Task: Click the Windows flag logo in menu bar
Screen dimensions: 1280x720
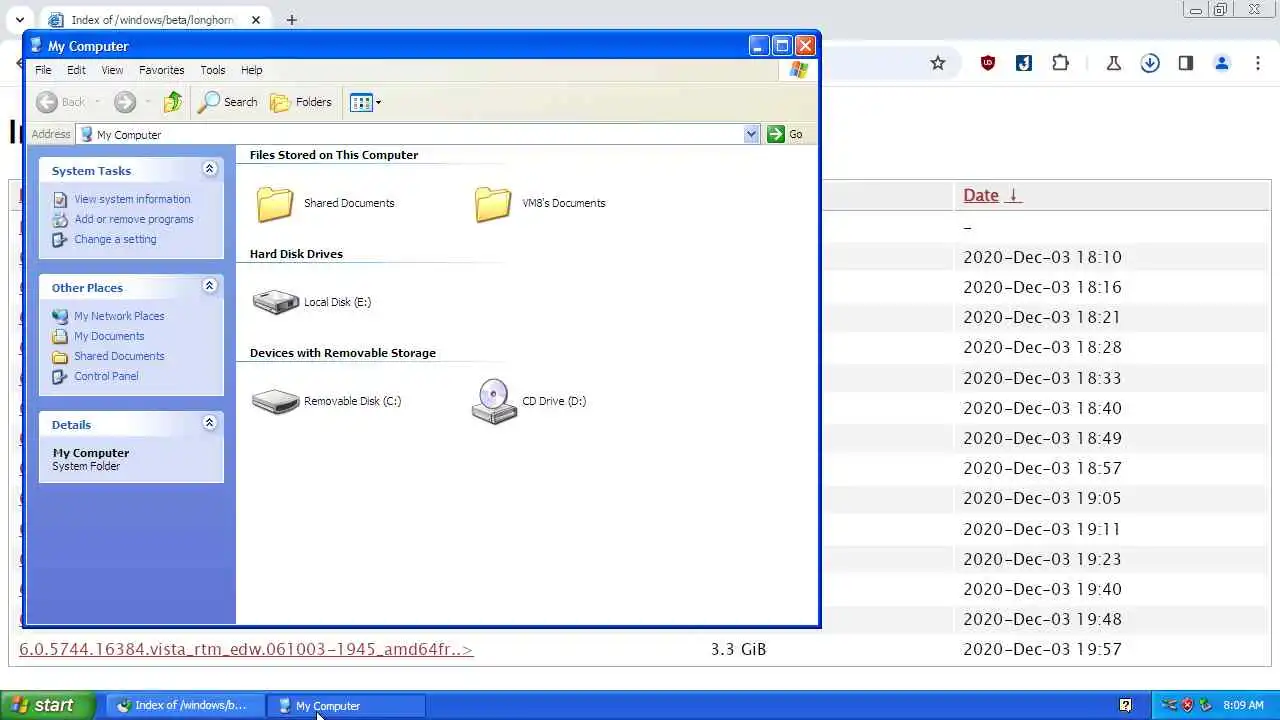Action: pos(798,70)
